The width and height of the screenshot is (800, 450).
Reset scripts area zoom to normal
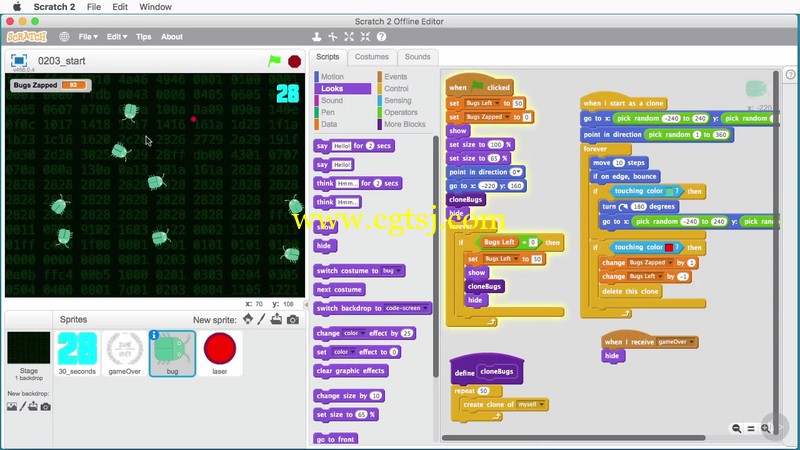pyautogui.click(x=751, y=429)
